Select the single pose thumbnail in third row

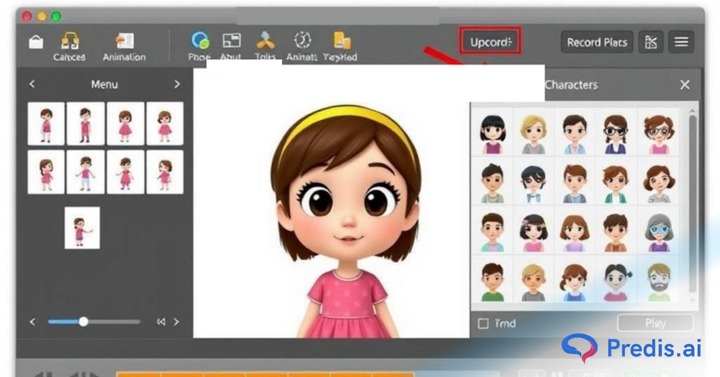point(82,228)
